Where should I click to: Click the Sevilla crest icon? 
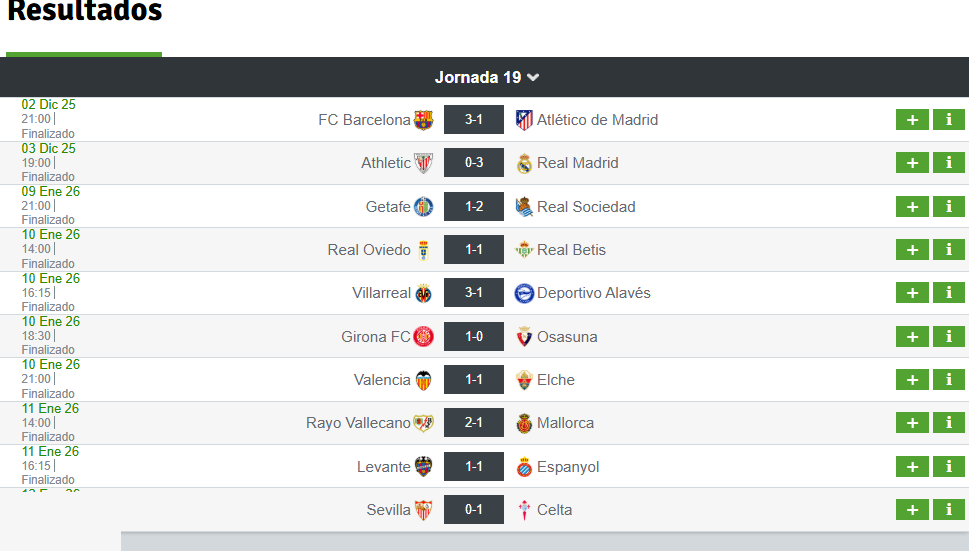coord(423,510)
